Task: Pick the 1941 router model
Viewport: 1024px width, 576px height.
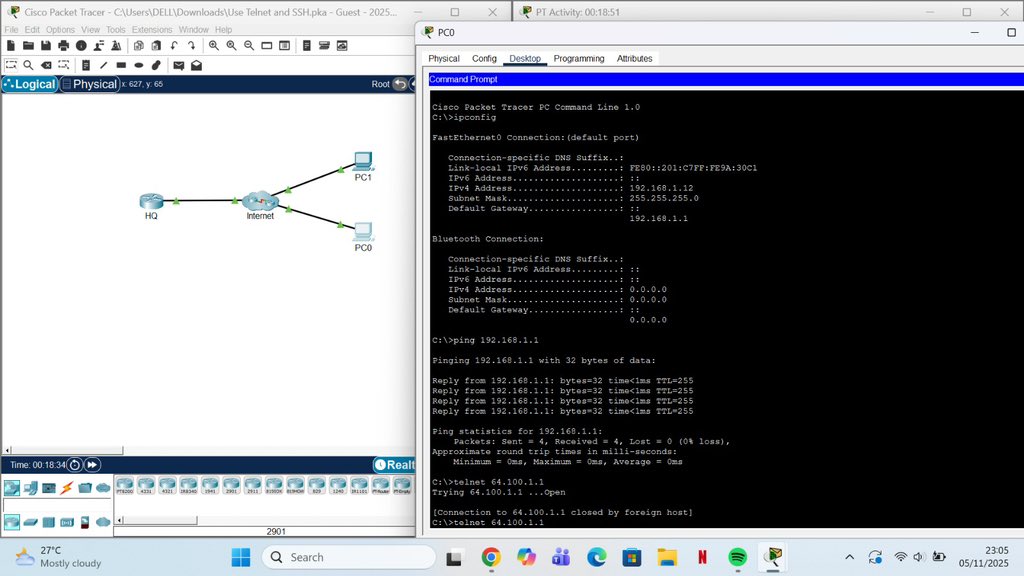Action: point(210,486)
